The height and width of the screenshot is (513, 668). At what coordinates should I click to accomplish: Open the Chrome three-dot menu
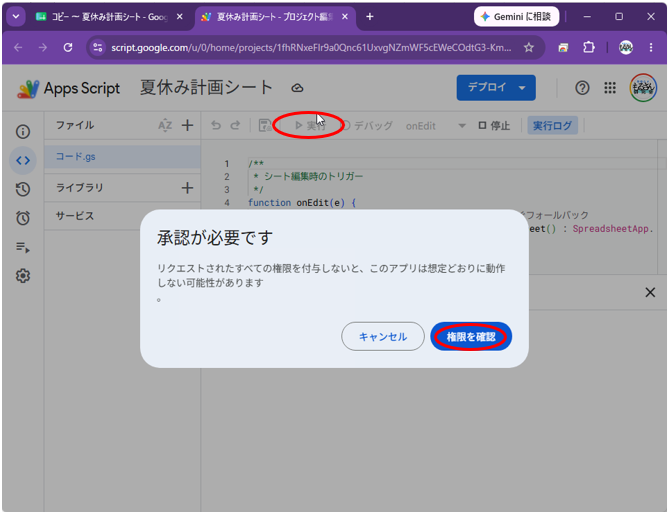[651, 47]
